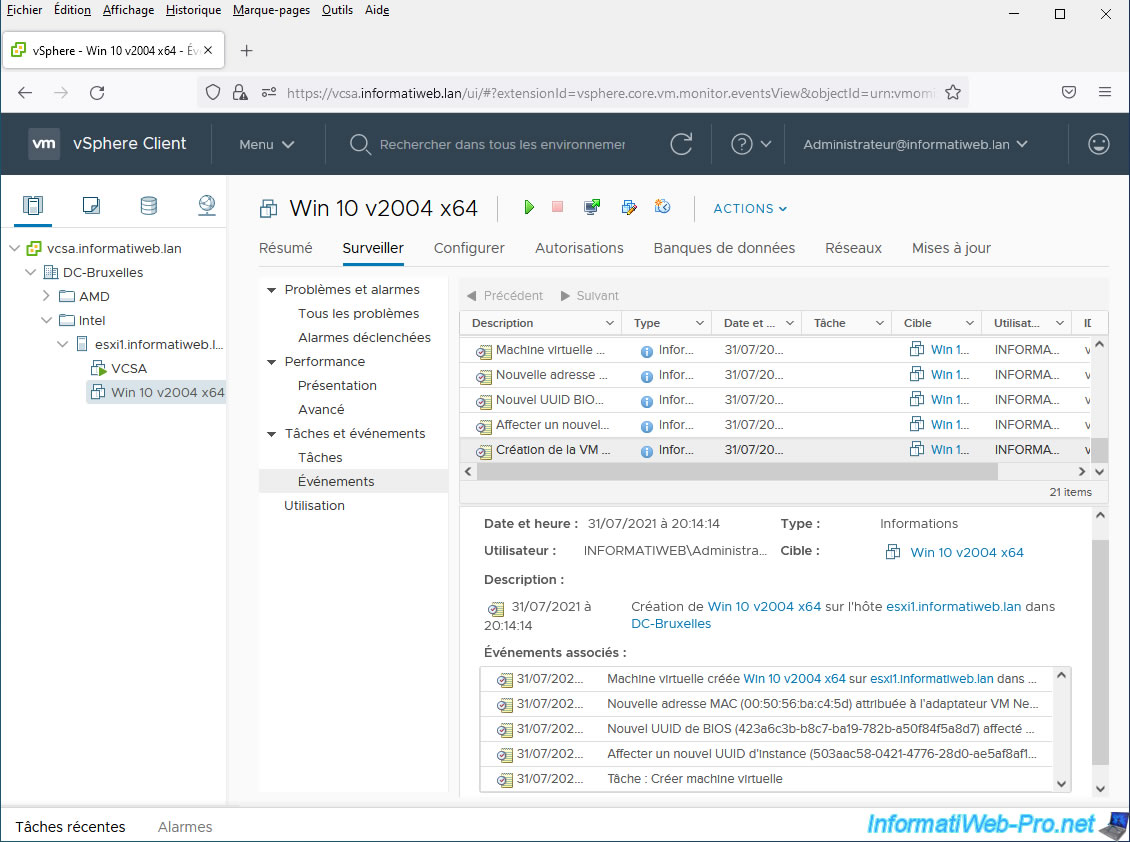Viewport: 1130px width, 842px height.
Task: Switch to VMs and Templates inventory view
Action: click(91, 206)
